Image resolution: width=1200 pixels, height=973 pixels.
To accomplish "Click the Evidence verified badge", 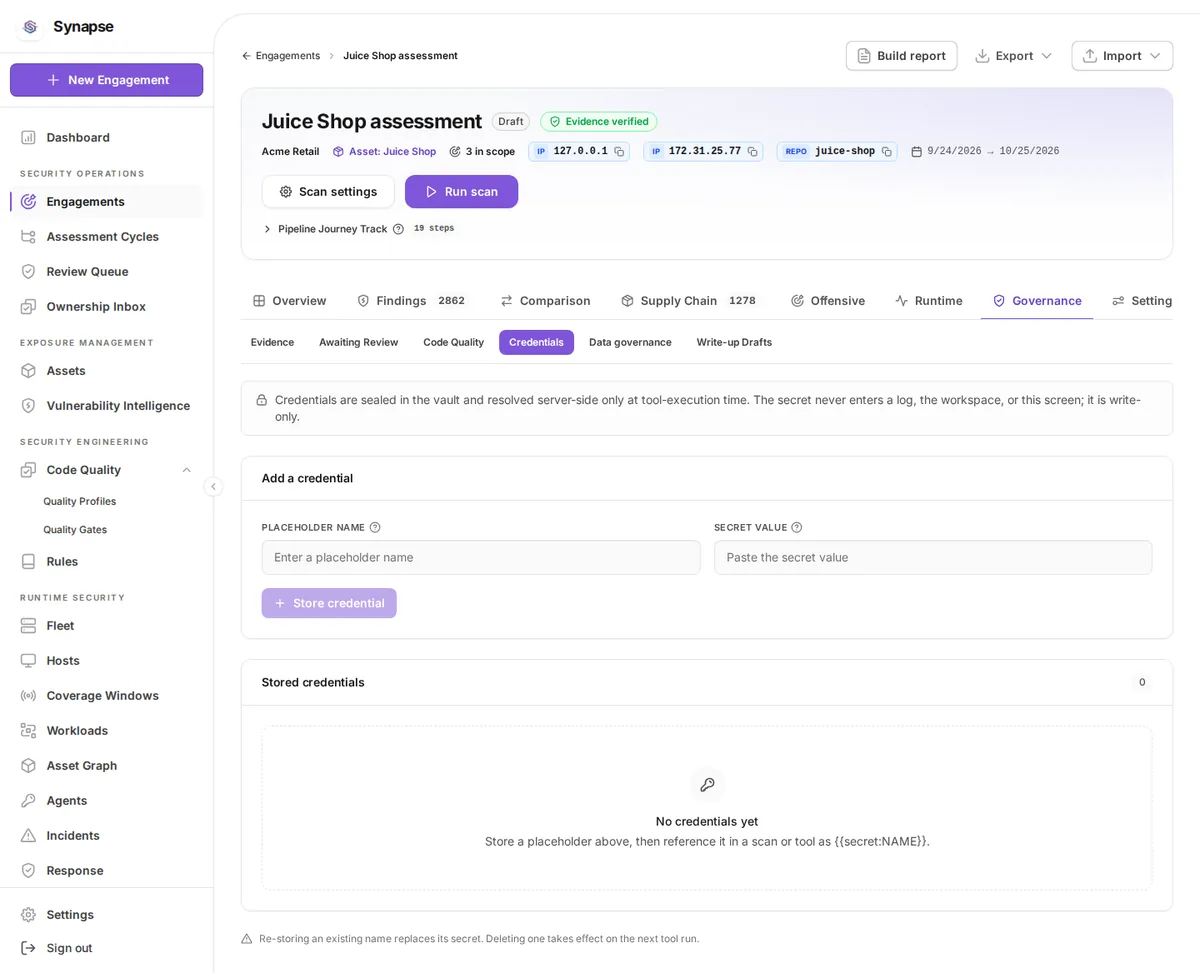I will click(x=599, y=122).
